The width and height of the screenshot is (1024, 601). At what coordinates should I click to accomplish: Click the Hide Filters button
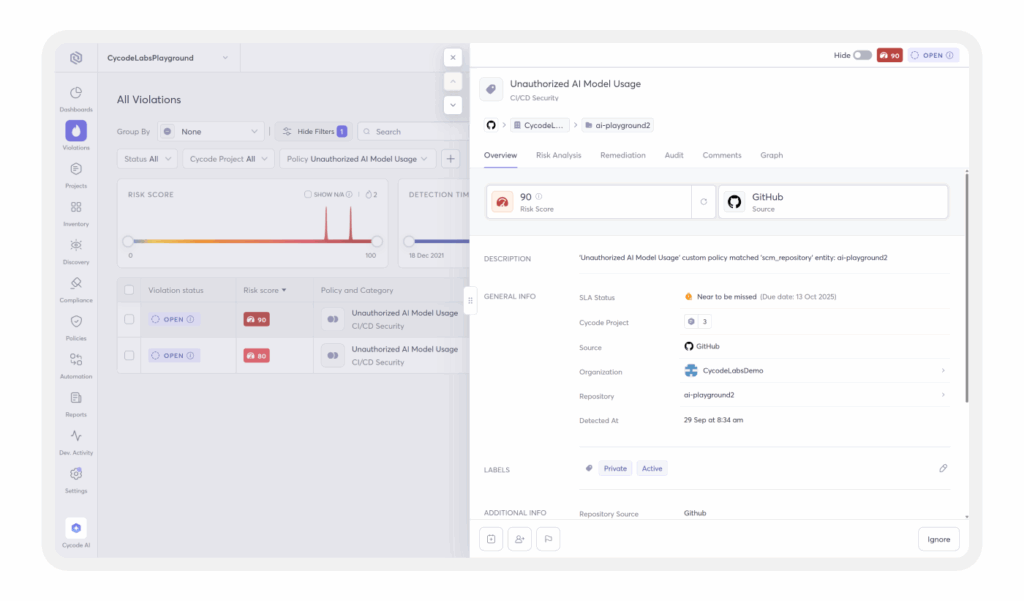314,131
